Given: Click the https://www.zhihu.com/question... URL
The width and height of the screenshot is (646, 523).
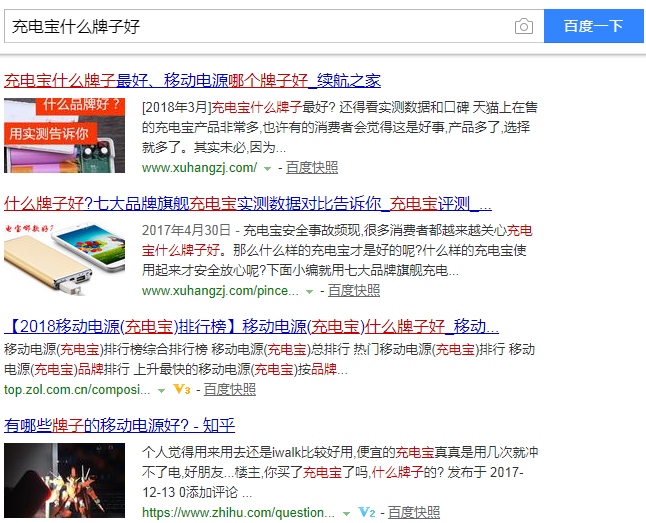Looking at the screenshot, I should coord(238,513).
